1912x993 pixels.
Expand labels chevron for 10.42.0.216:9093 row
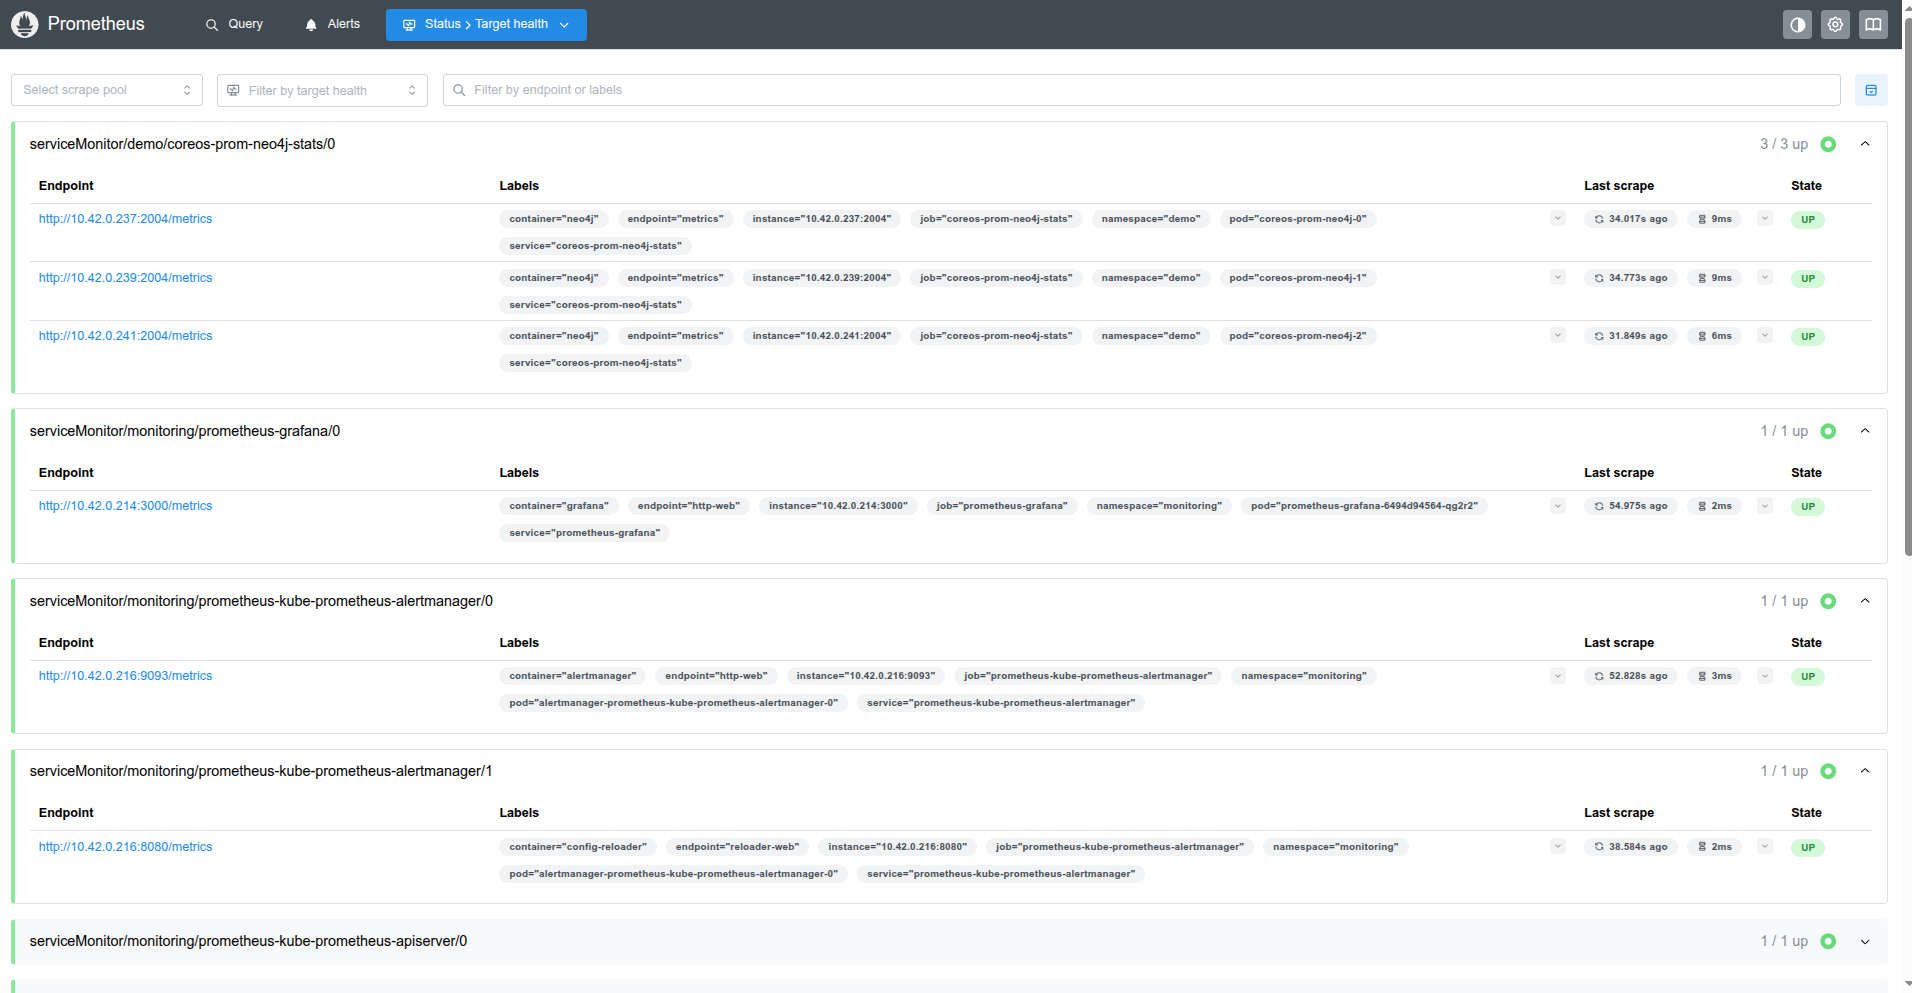click(x=1558, y=676)
